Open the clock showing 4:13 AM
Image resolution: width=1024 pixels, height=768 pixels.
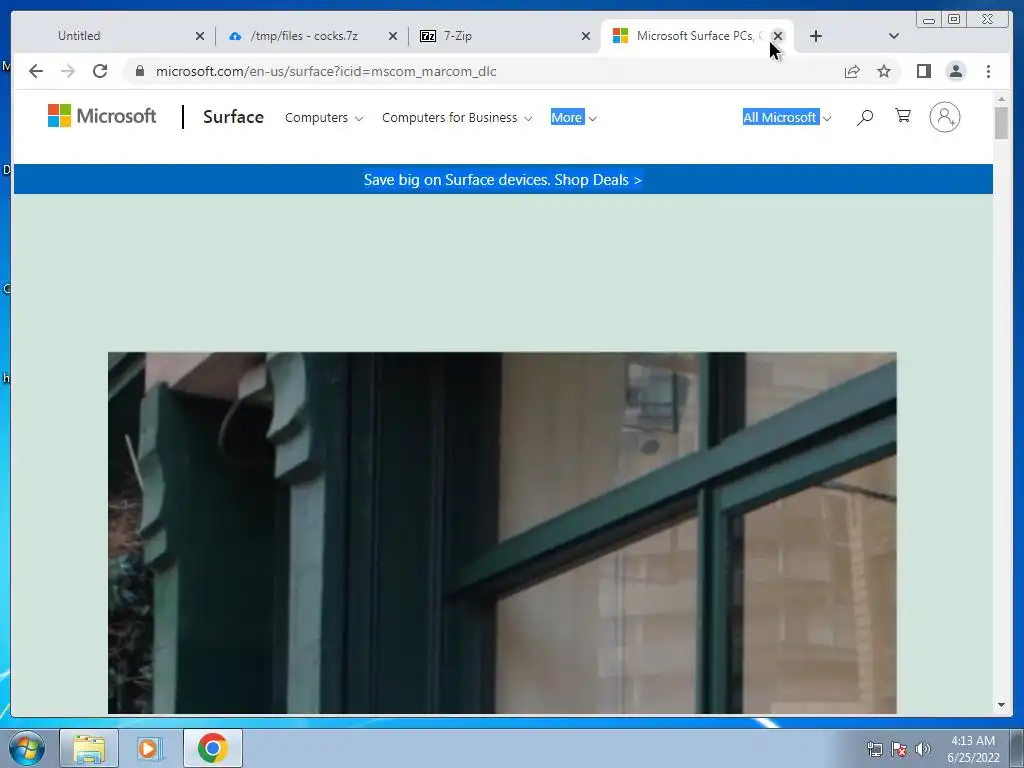click(x=972, y=749)
